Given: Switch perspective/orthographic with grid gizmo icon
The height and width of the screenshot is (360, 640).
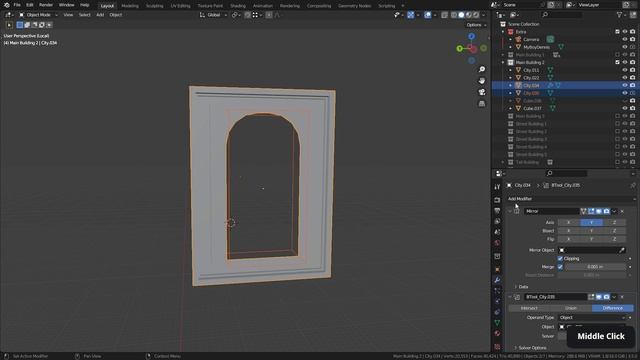Looking at the screenshot, I should click(482, 104).
